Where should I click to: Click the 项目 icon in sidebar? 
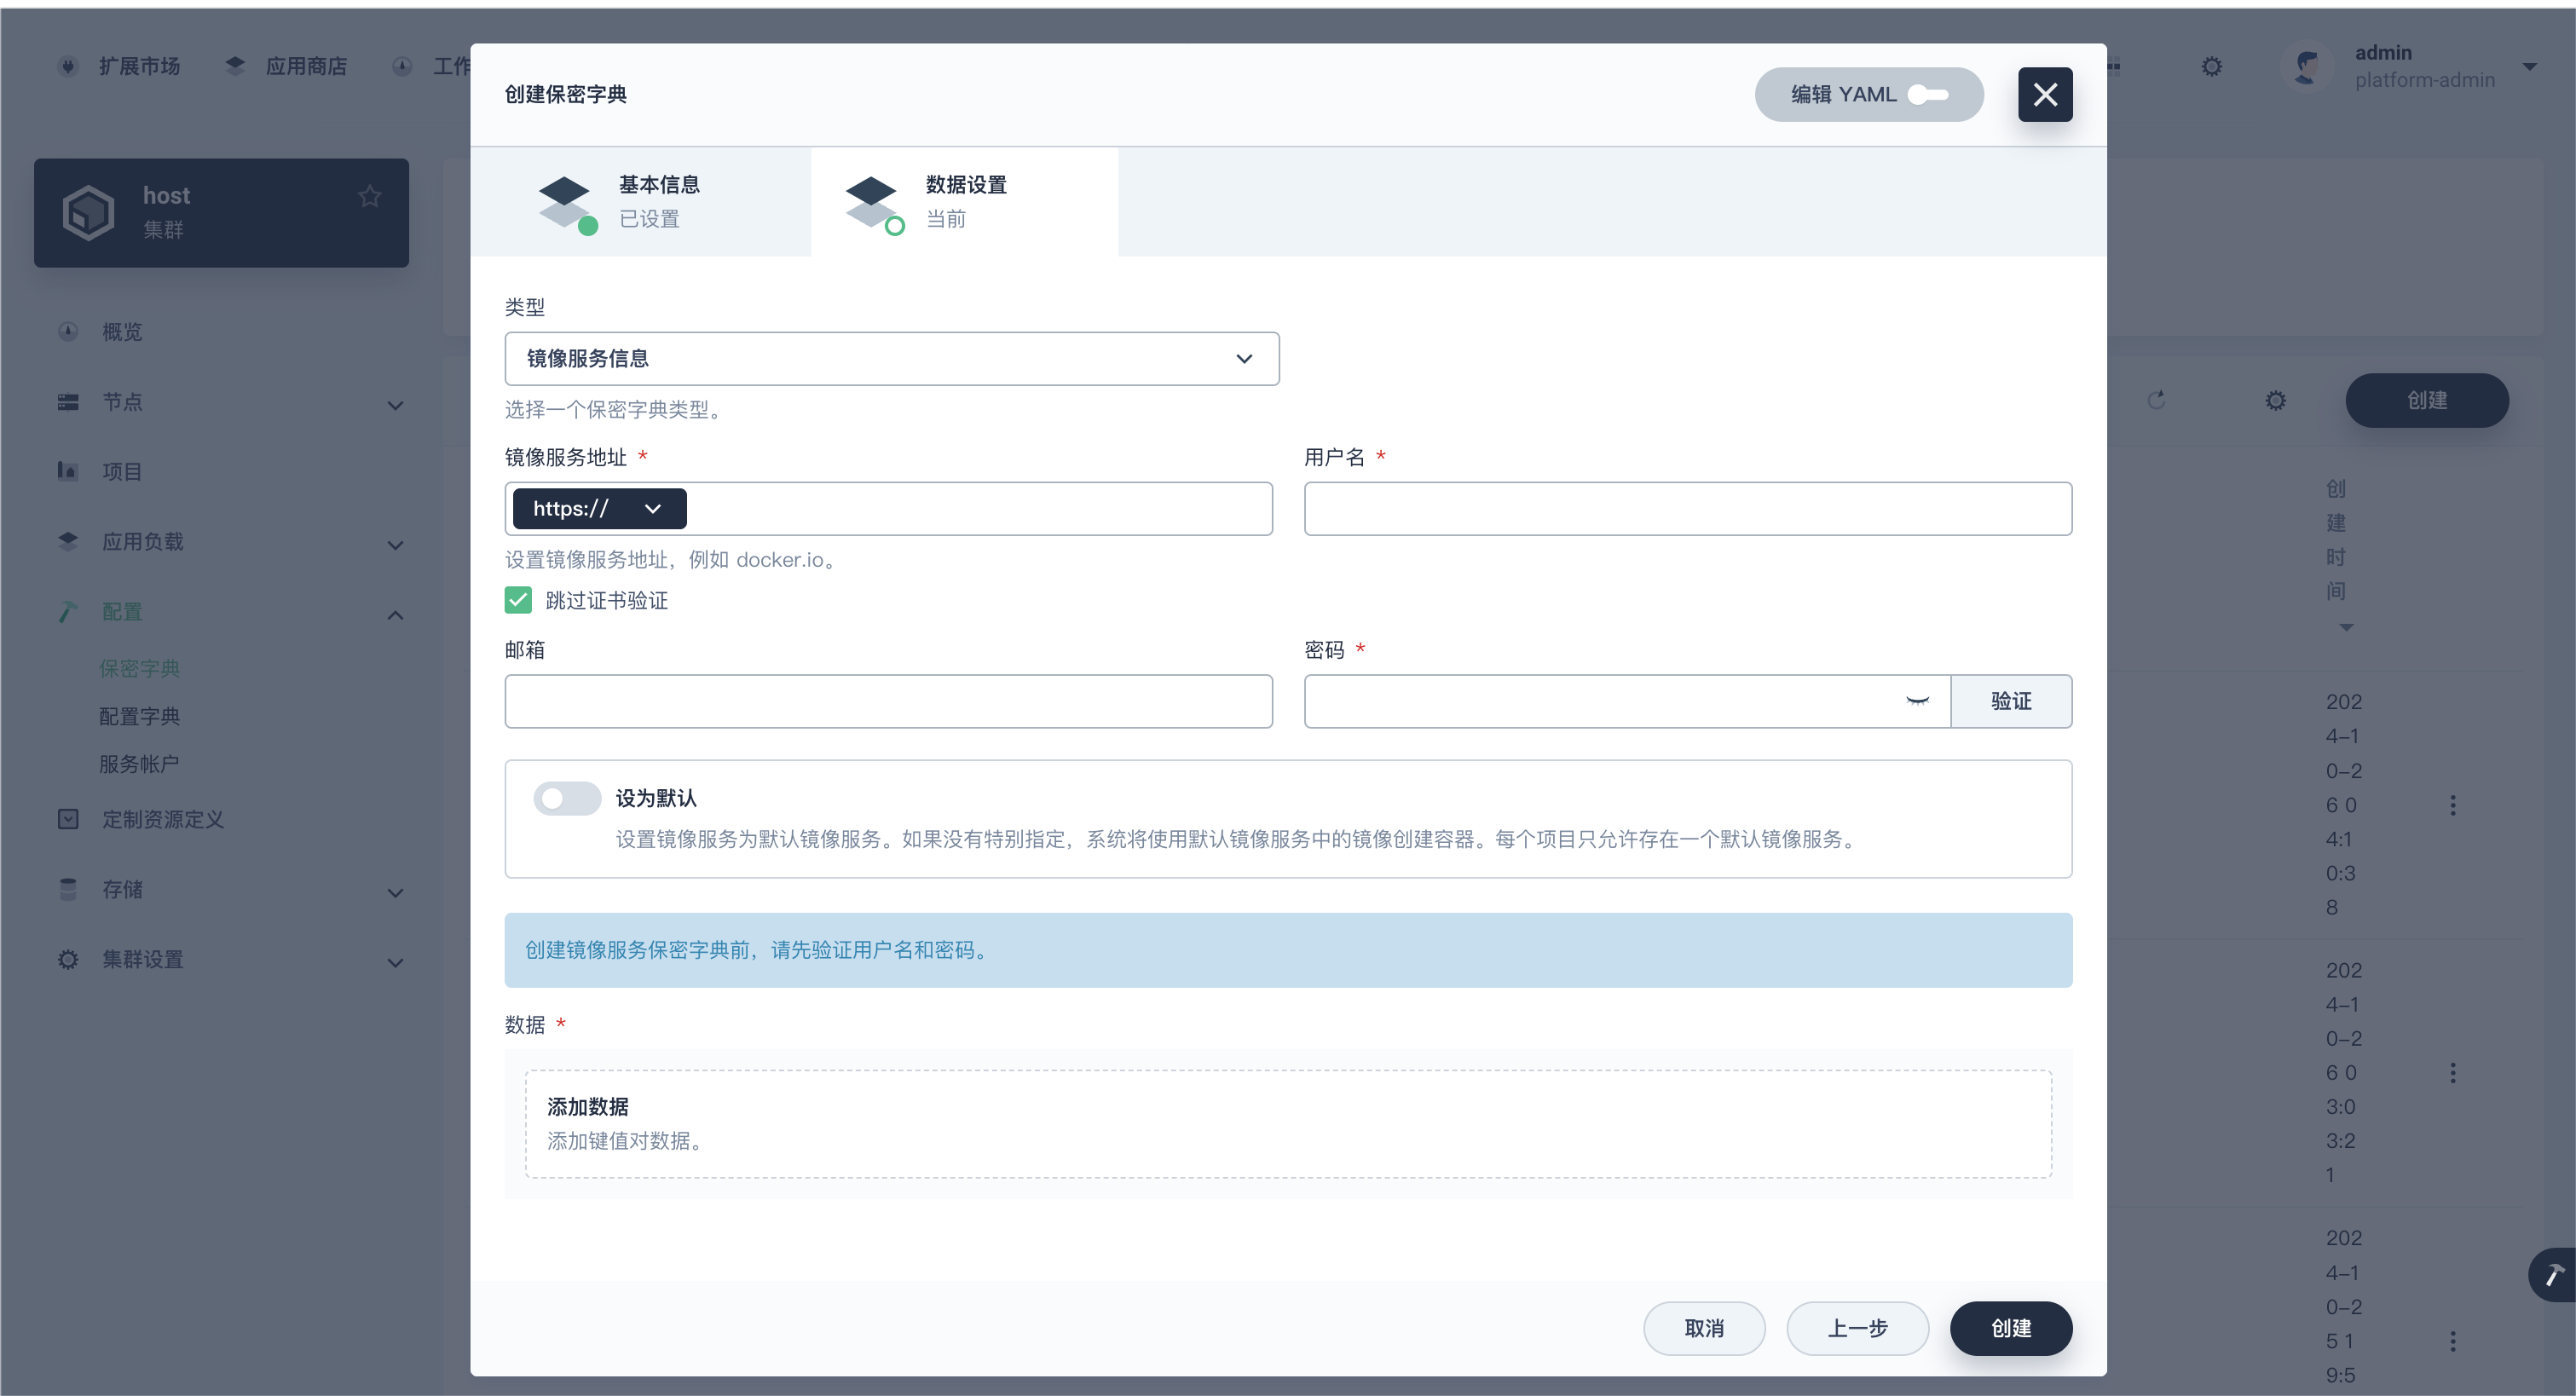[x=67, y=471]
